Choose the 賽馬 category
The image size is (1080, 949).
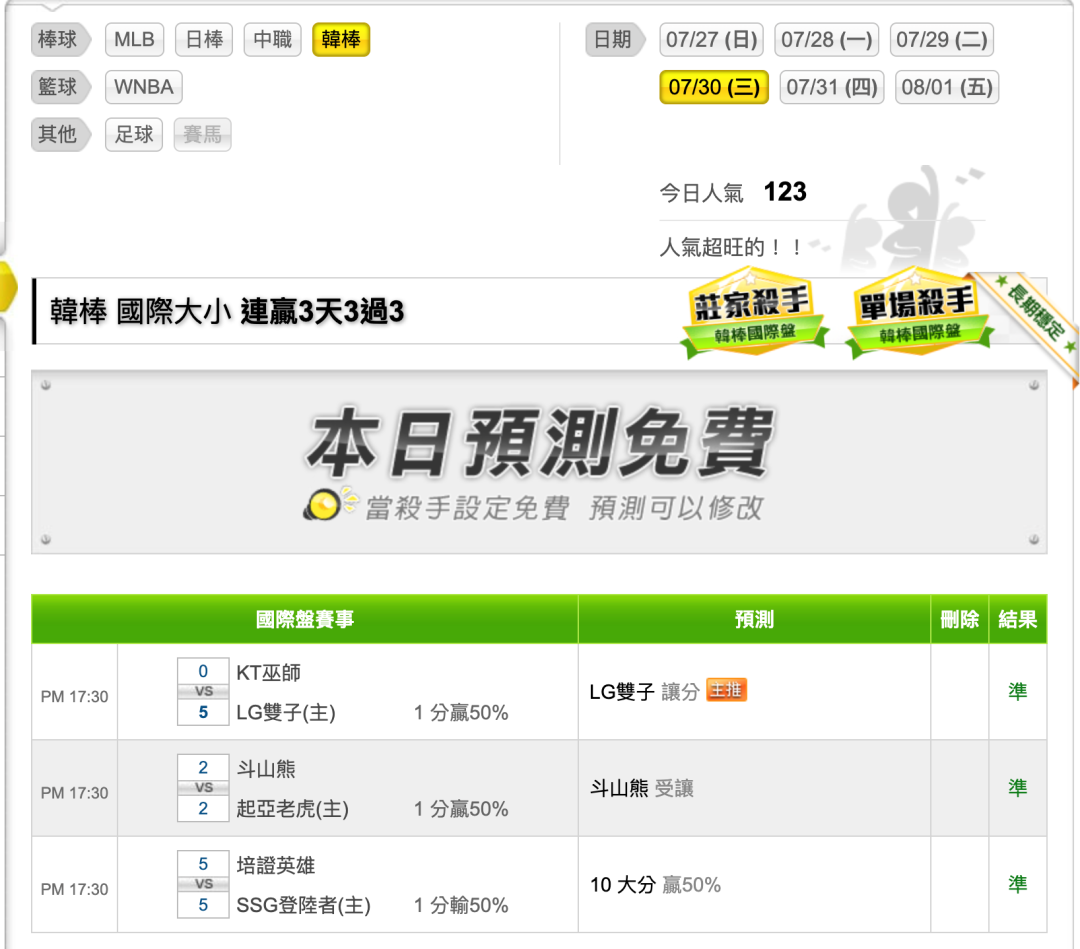[202, 134]
